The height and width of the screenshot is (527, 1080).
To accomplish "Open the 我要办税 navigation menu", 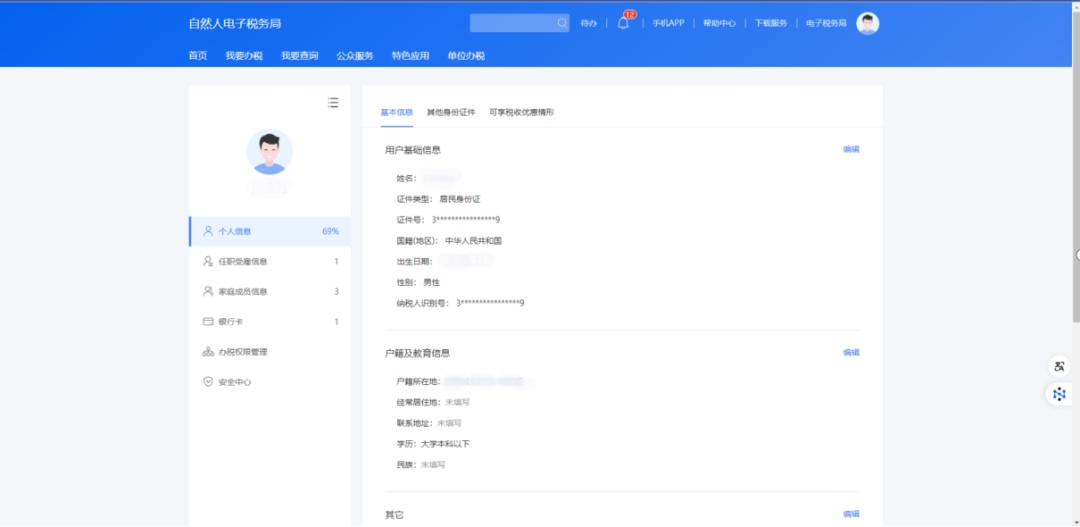I will point(244,56).
